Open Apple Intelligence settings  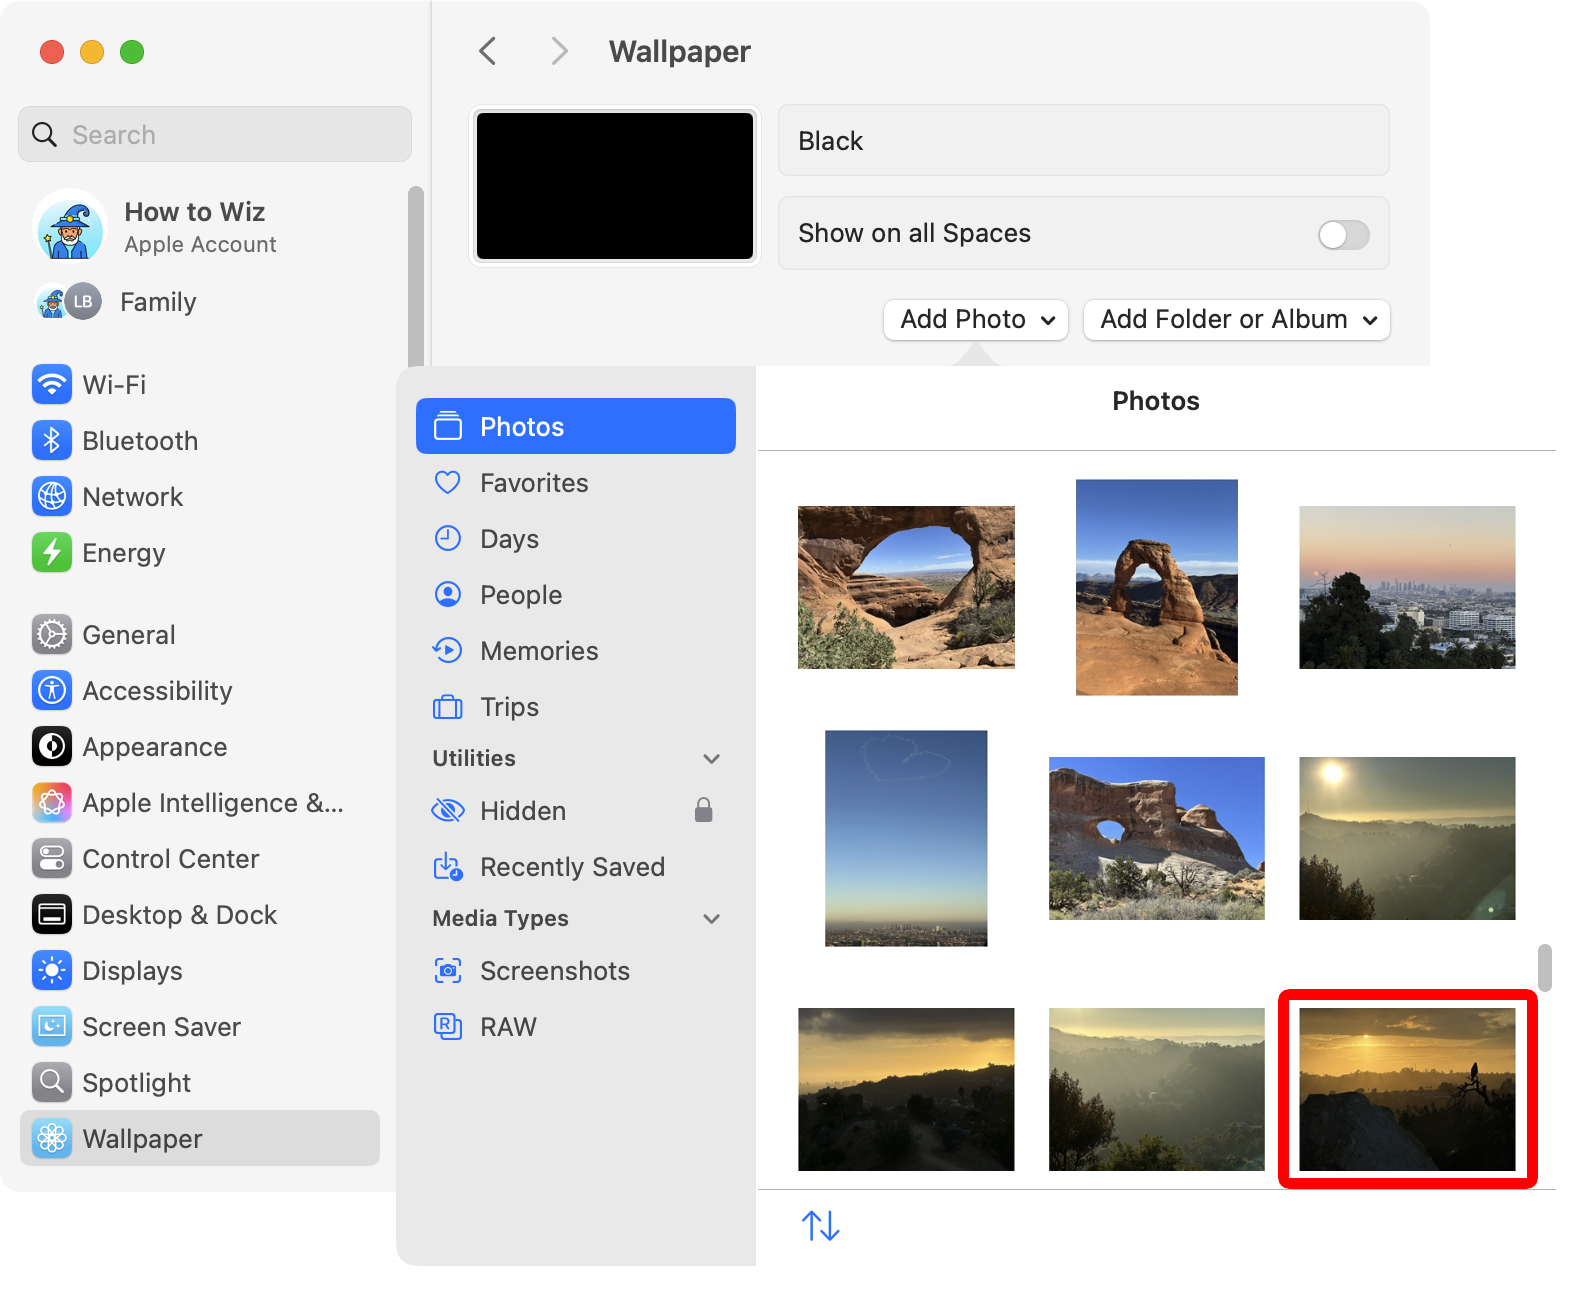click(212, 803)
